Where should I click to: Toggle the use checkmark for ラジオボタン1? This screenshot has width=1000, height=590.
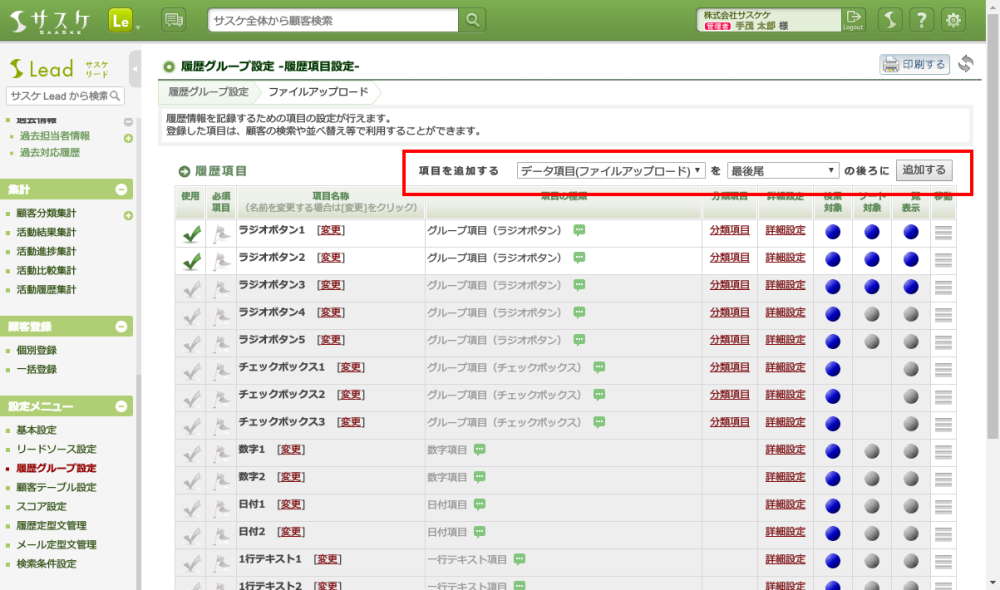click(191, 233)
